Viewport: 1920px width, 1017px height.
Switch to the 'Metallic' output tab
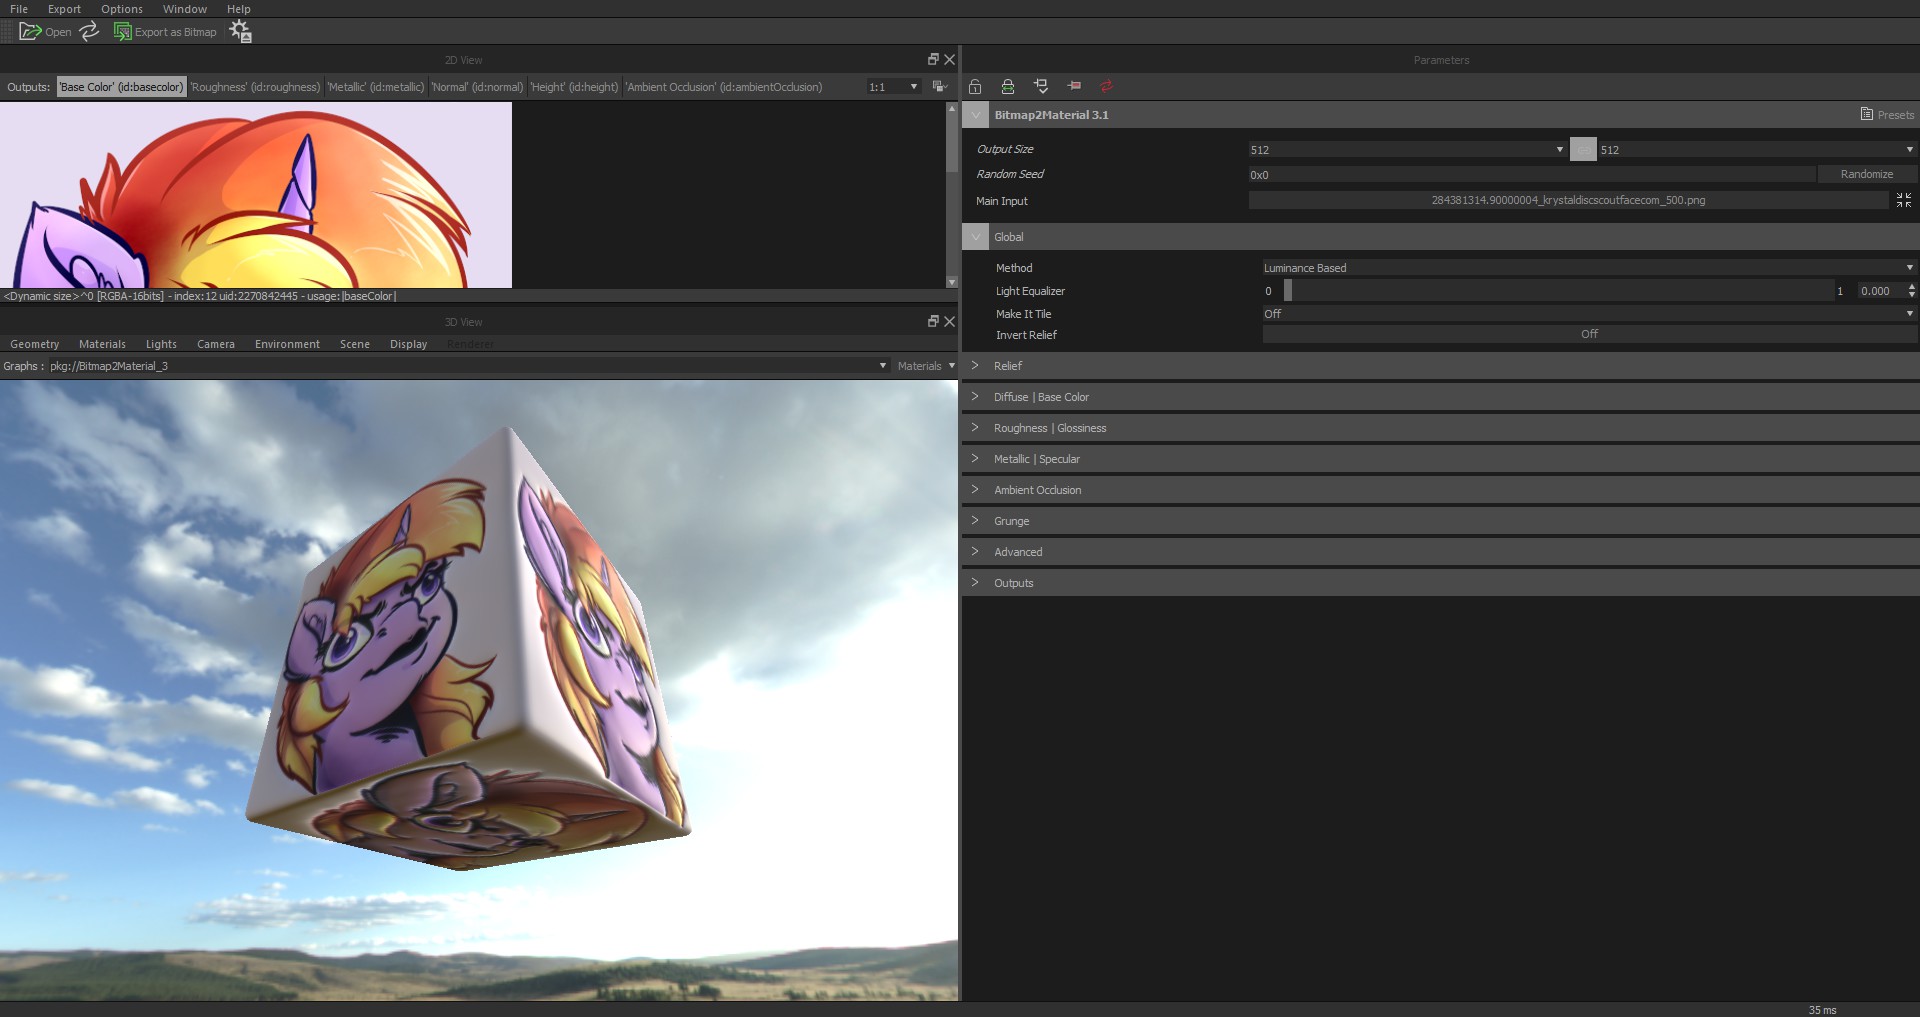376,87
